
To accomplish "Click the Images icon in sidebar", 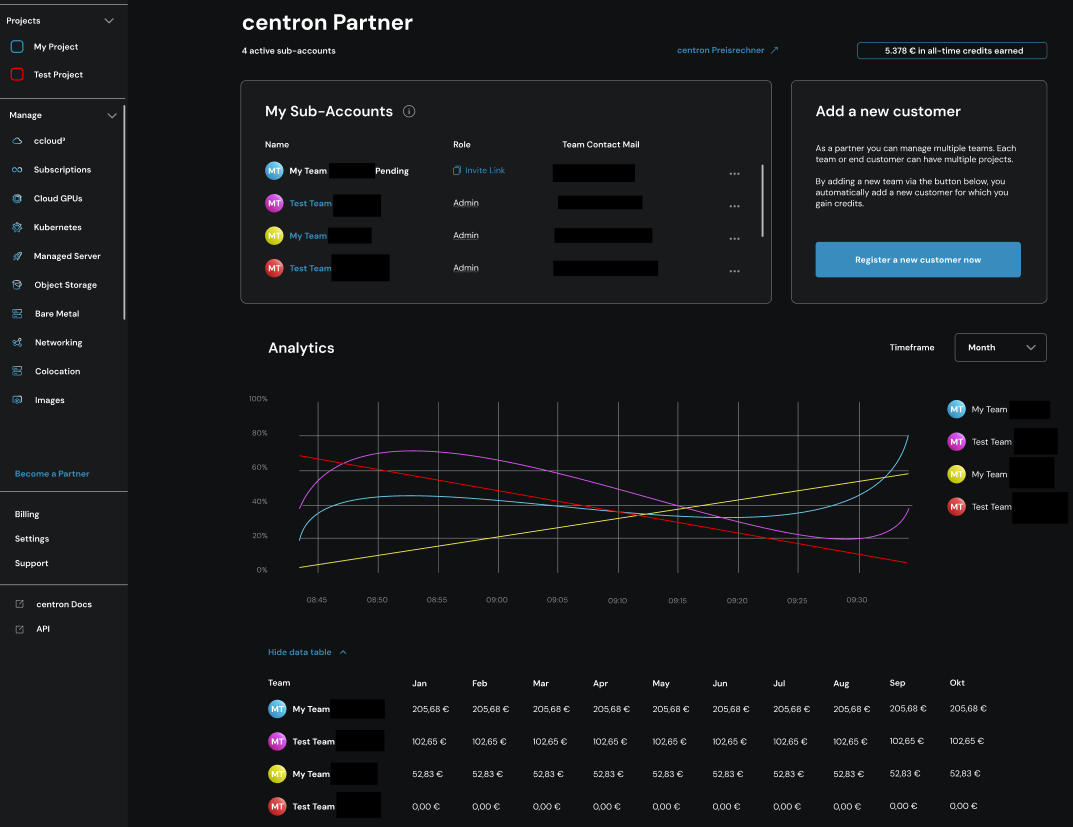I will point(17,399).
